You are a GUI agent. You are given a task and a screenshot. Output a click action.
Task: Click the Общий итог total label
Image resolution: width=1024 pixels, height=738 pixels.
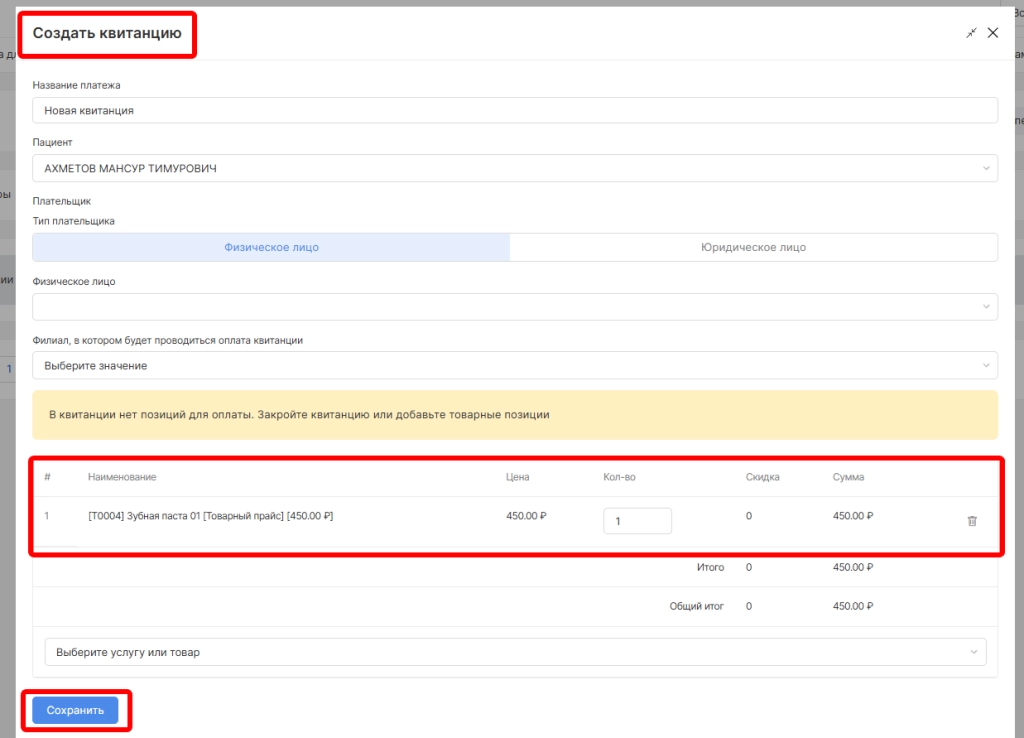pos(696,606)
